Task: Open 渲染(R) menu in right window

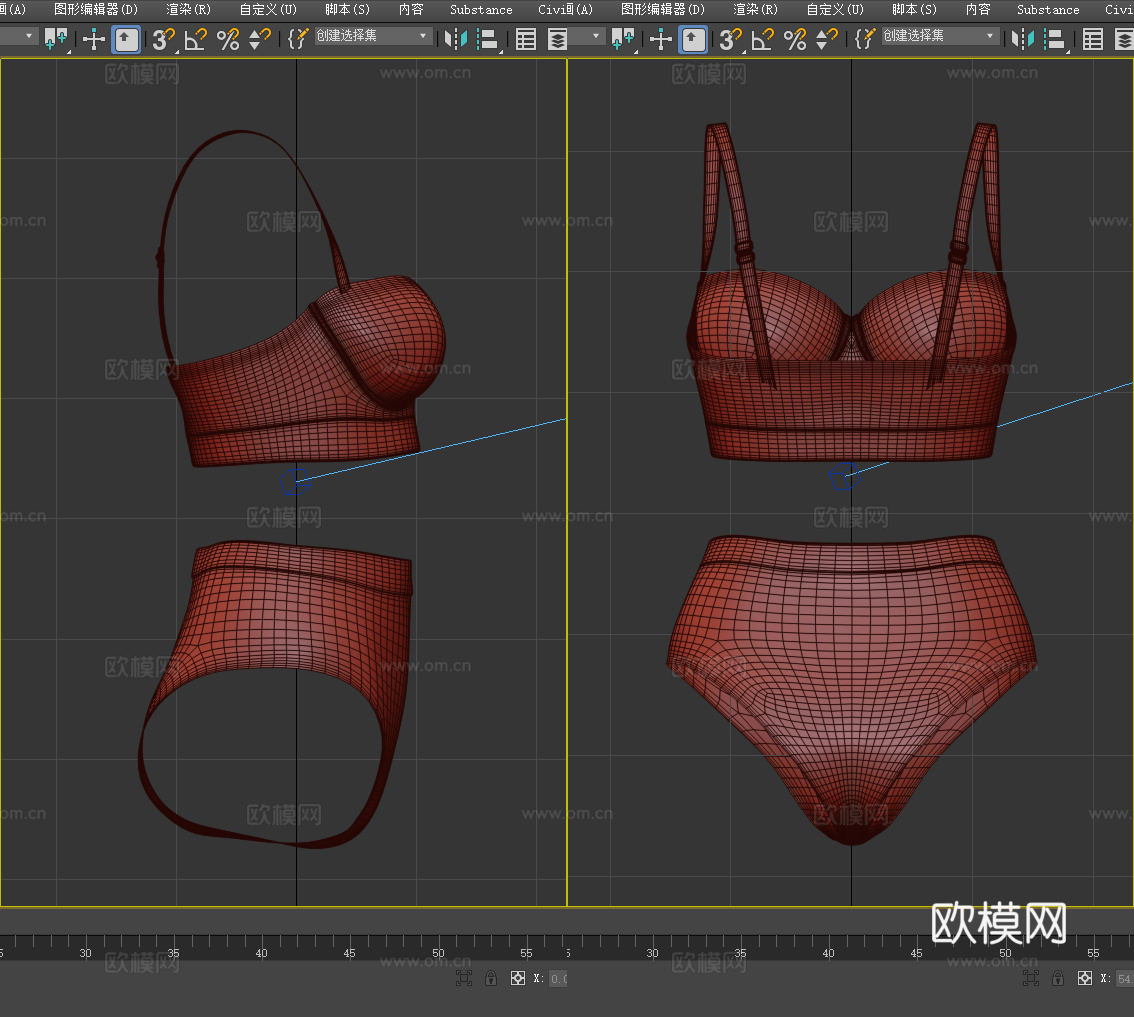Action: pos(756,9)
